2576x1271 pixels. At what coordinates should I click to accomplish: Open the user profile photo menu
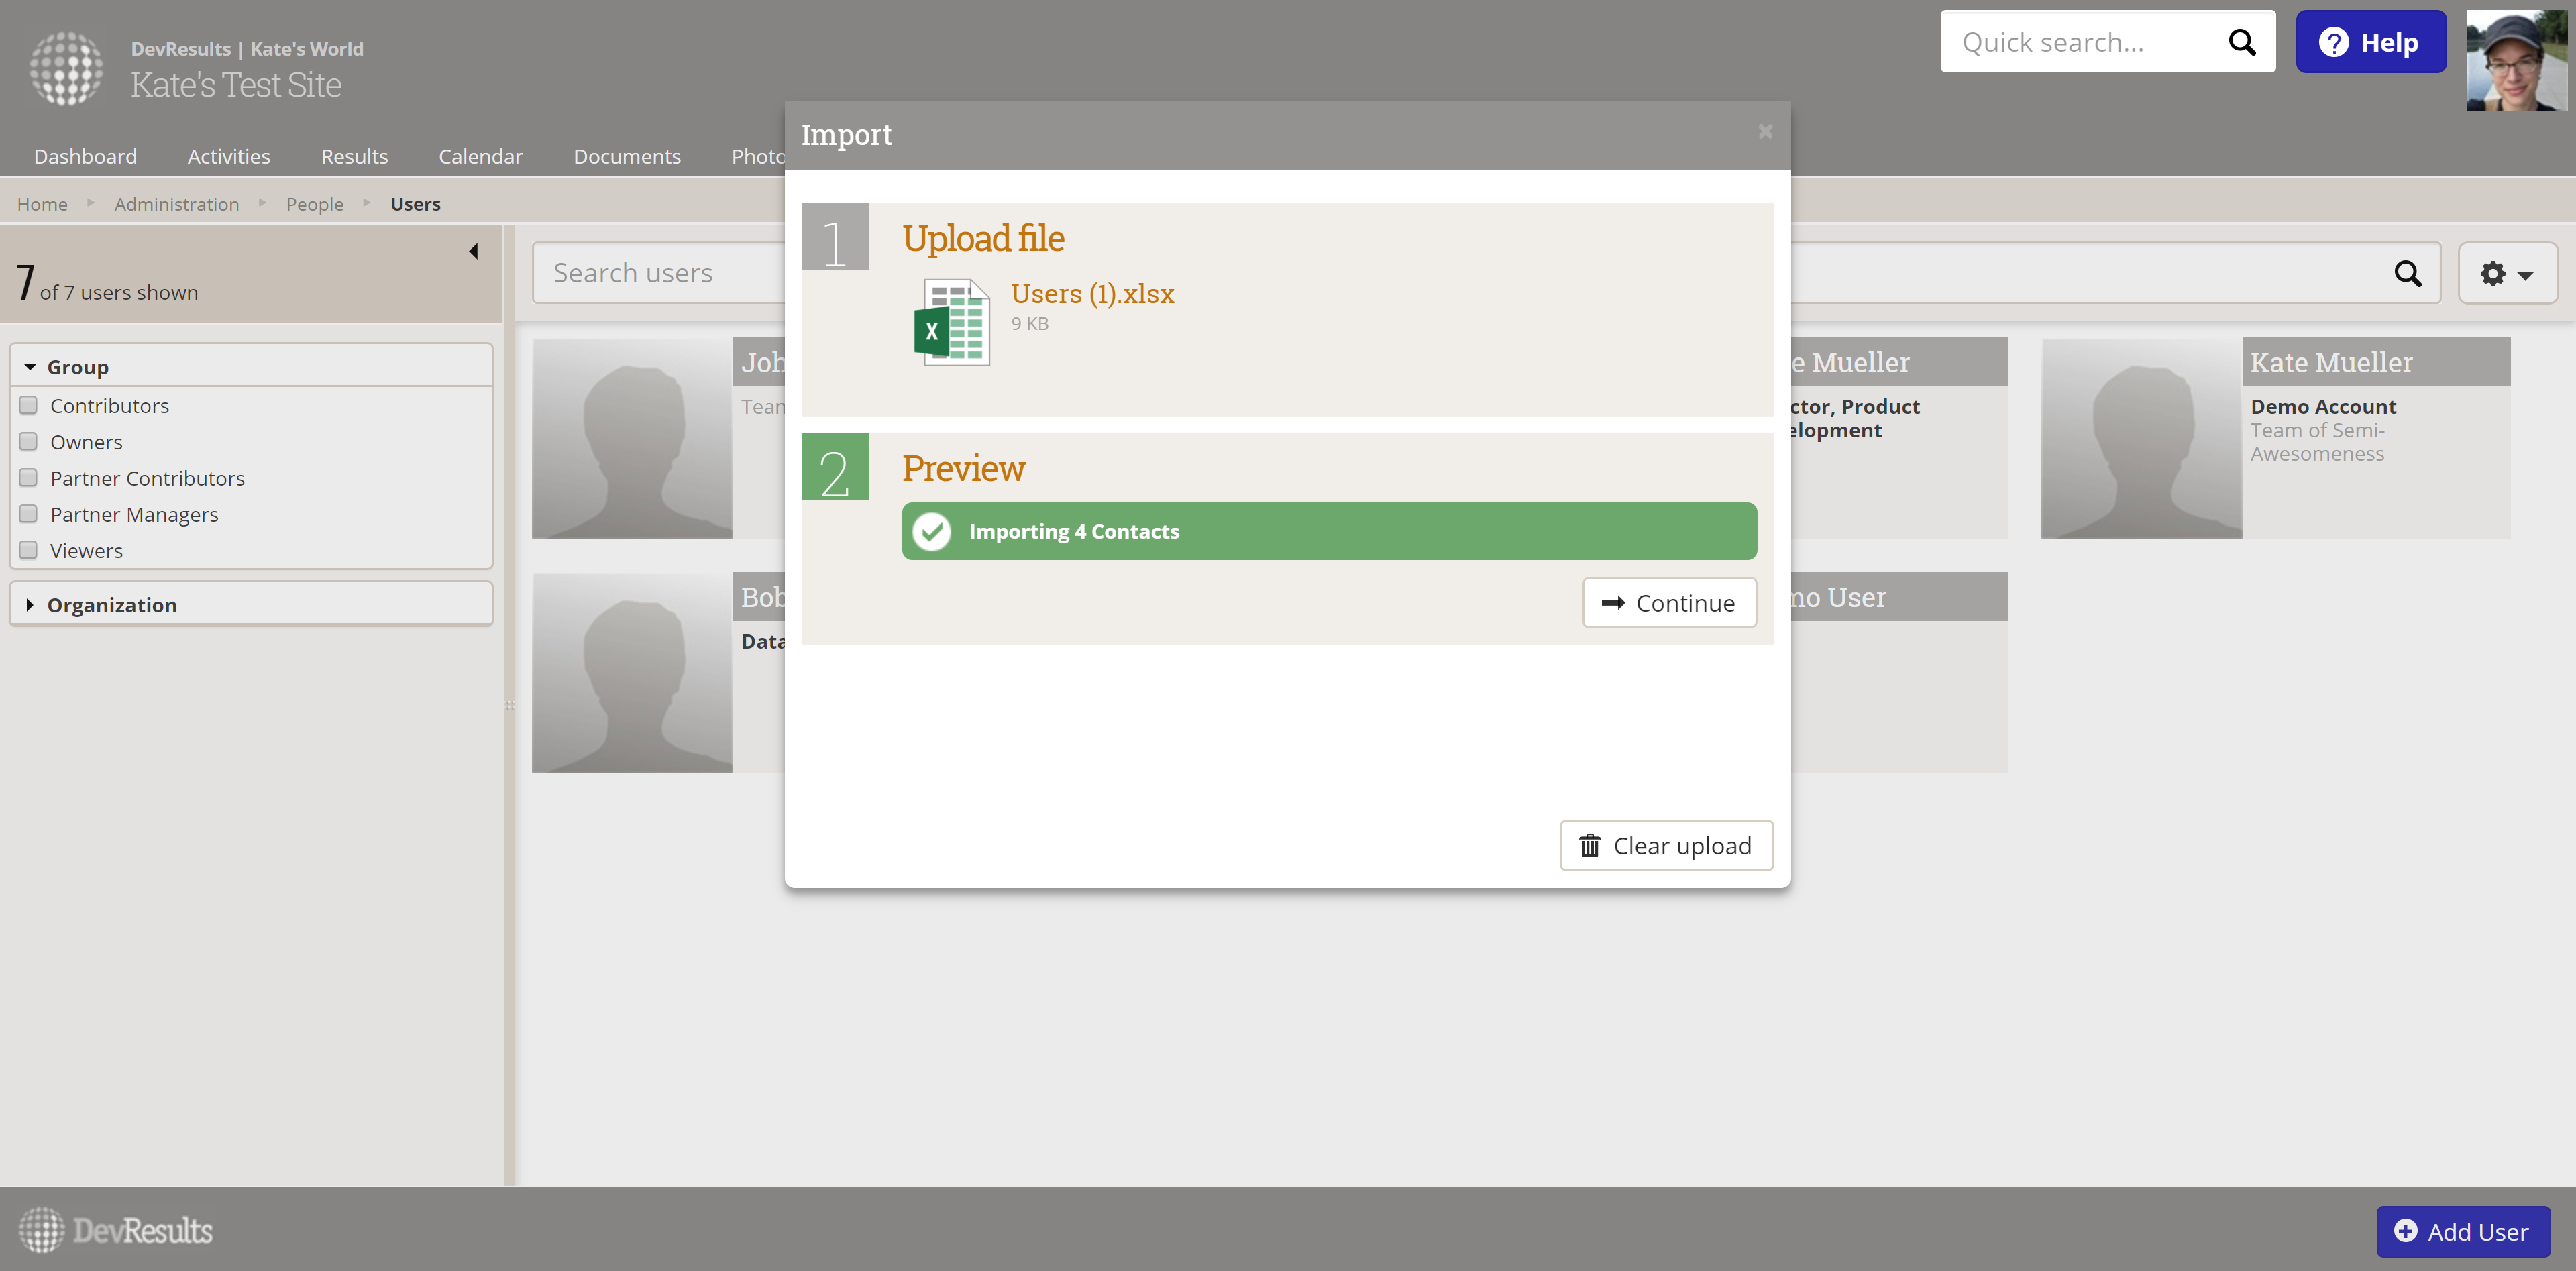pos(2516,60)
